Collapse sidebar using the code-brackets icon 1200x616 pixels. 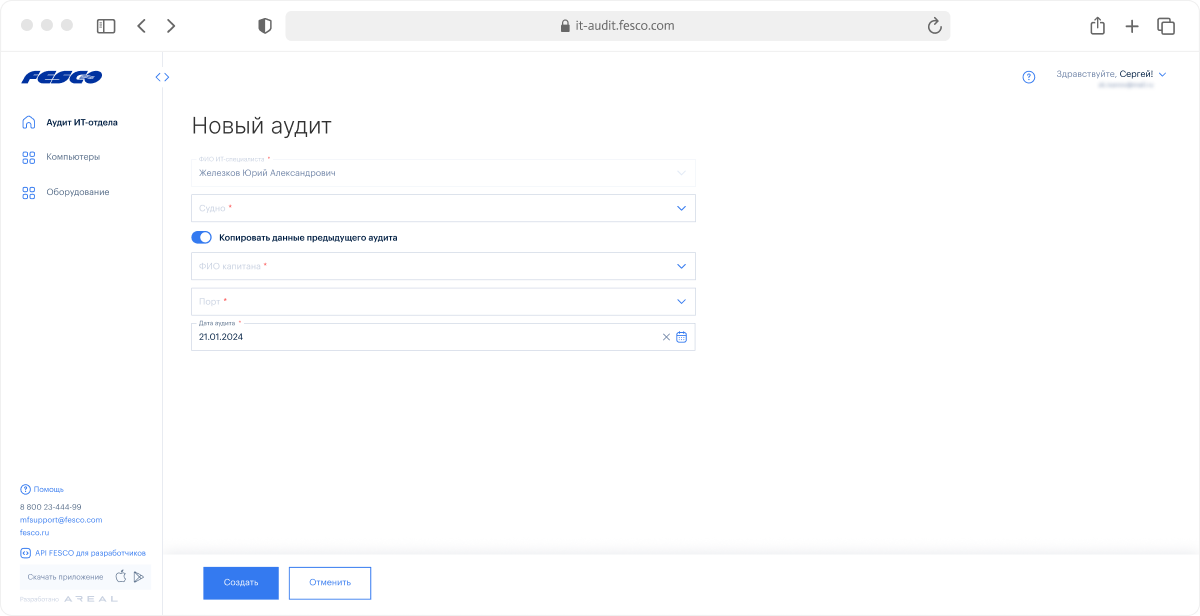pos(162,77)
